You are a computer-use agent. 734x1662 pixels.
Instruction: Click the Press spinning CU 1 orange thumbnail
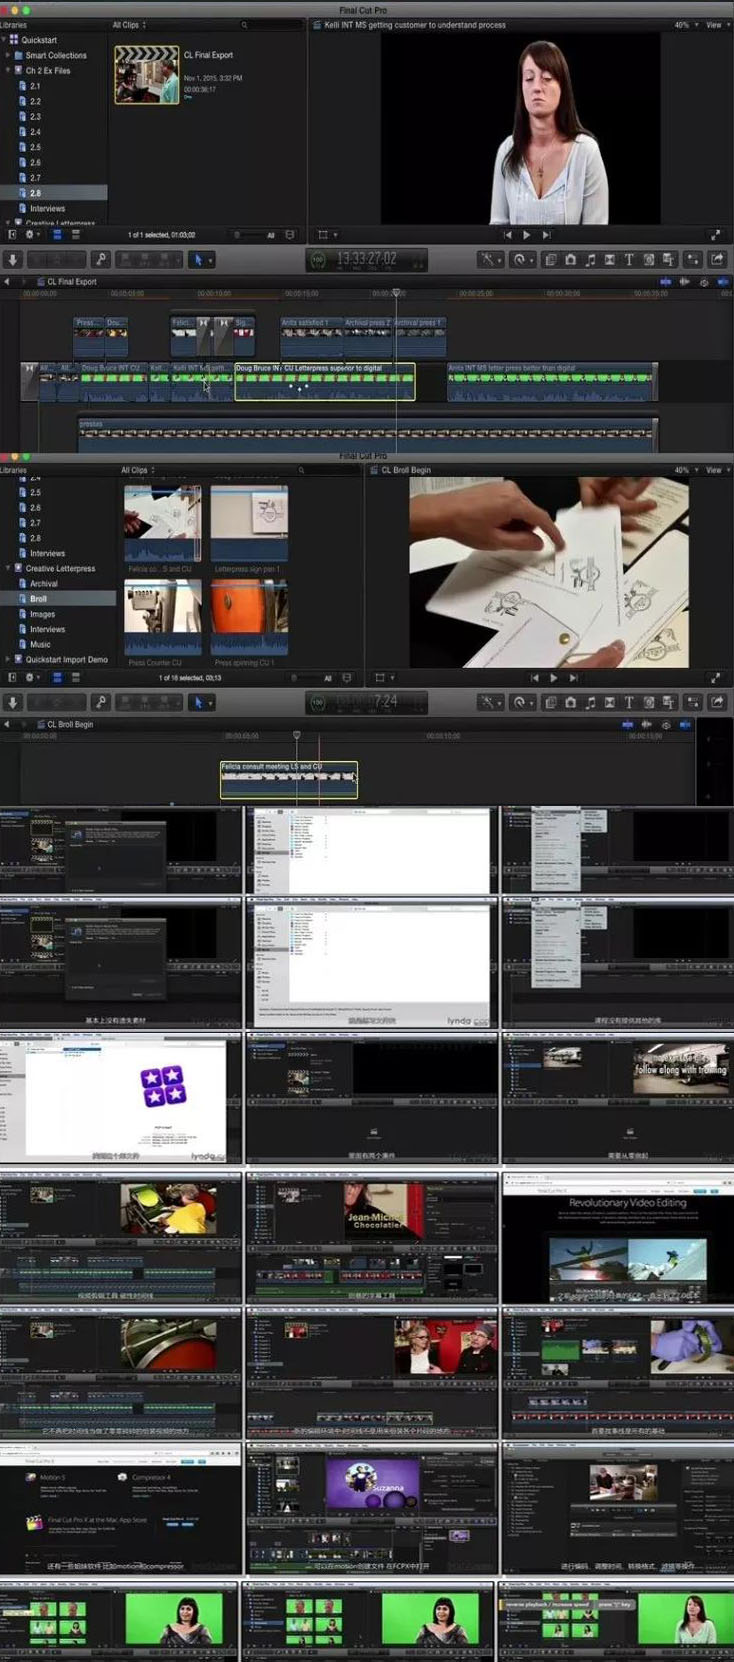tap(249, 617)
